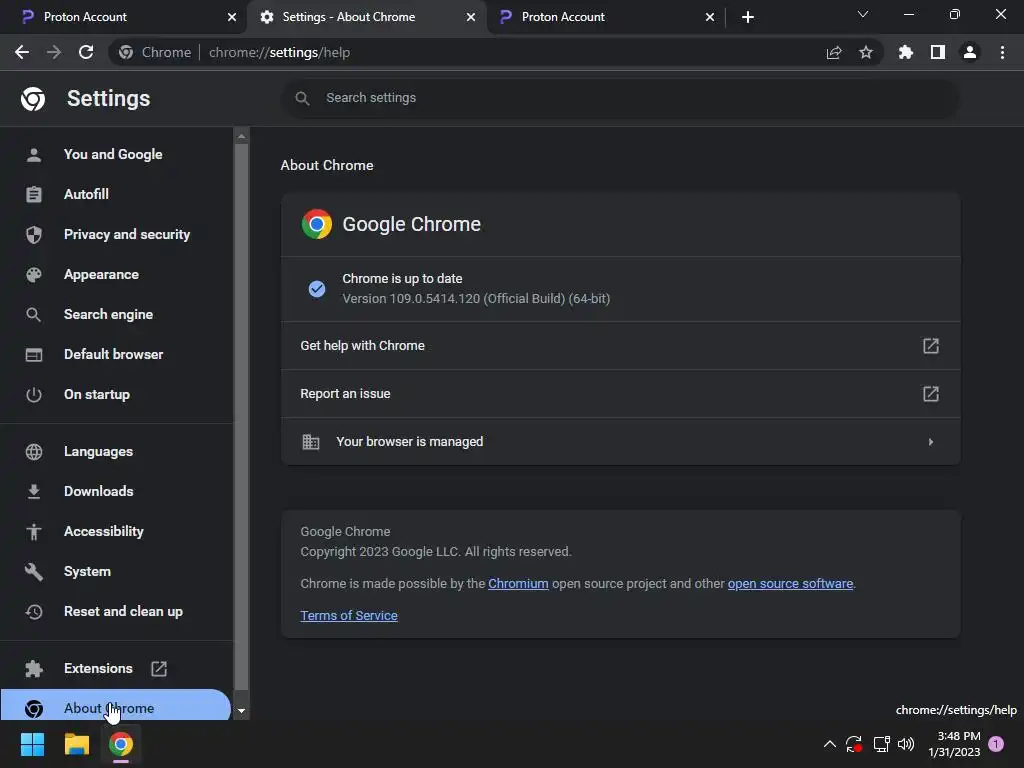Click the browser back arrow
Image resolution: width=1024 pixels, height=768 pixels.
[22, 52]
